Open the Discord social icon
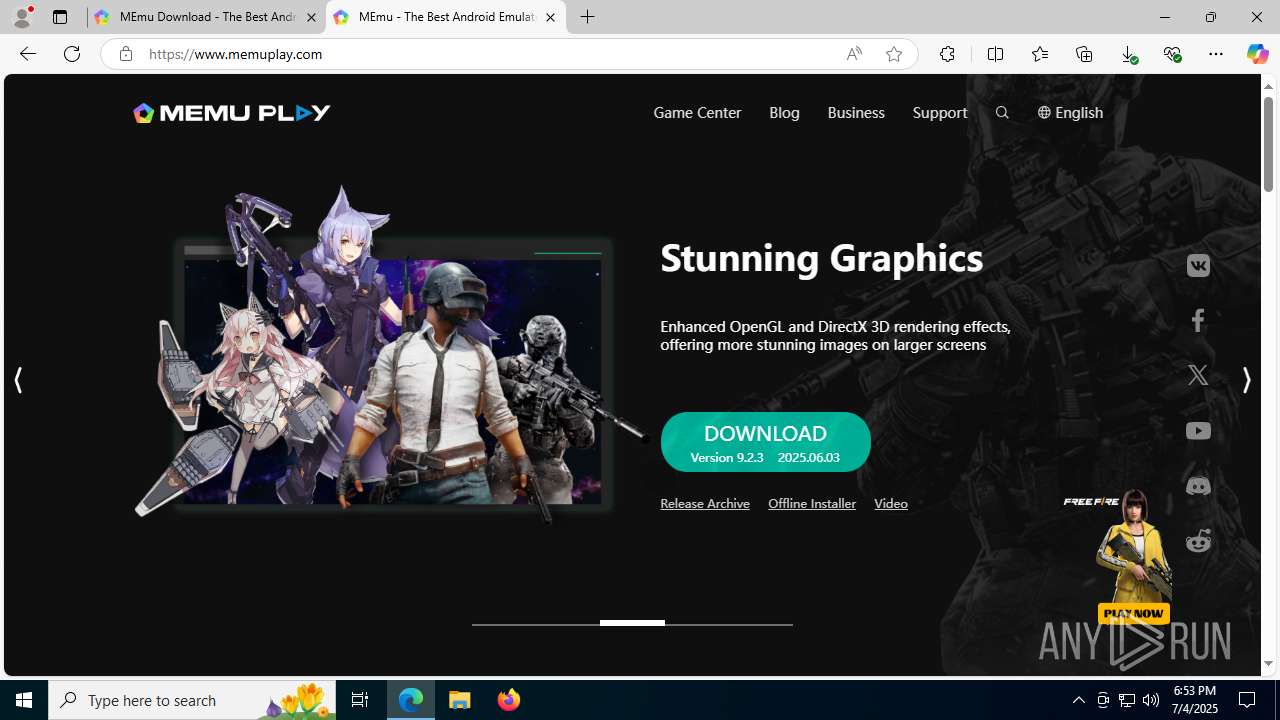The width and height of the screenshot is (1280, 720). coord(1198,486)
